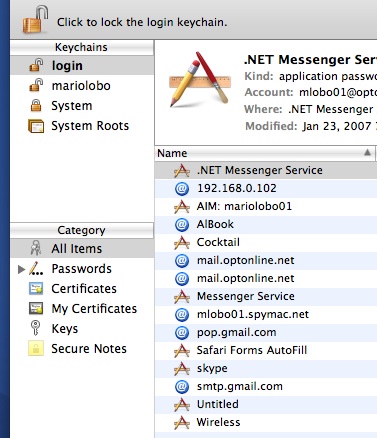
Task: Click the application icon beside Cocktail
Action: (x=182, y=243)
